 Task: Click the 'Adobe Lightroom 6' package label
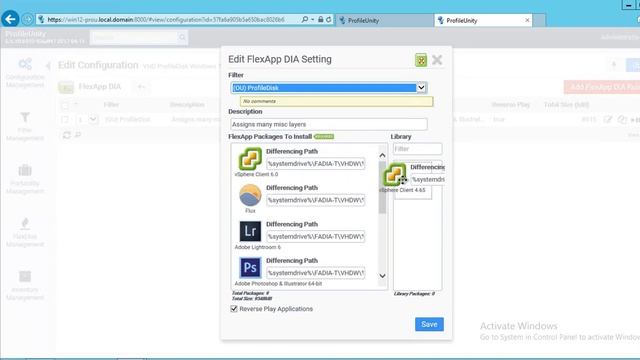click(x=258, y=247)
